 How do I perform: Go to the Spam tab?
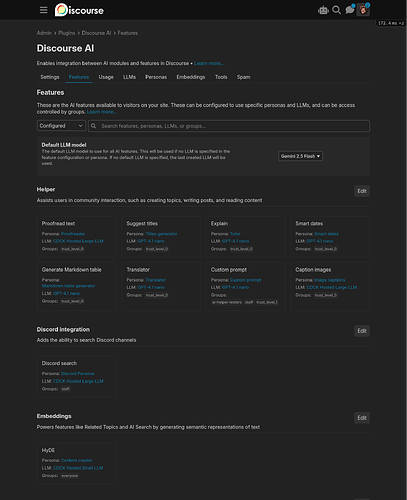(243, 77)
